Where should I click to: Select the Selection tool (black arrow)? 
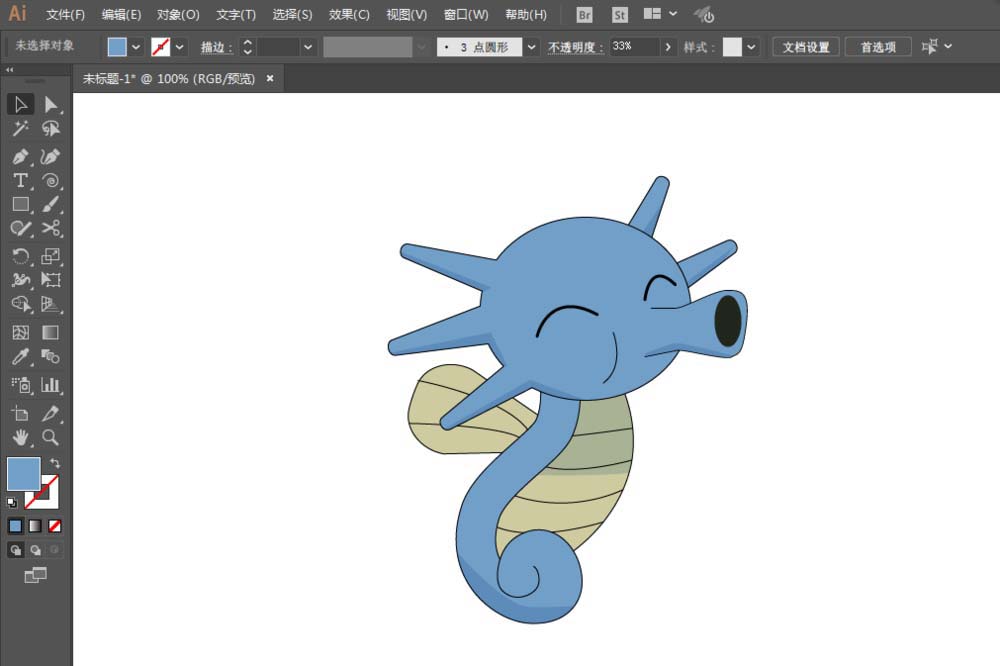20,105
